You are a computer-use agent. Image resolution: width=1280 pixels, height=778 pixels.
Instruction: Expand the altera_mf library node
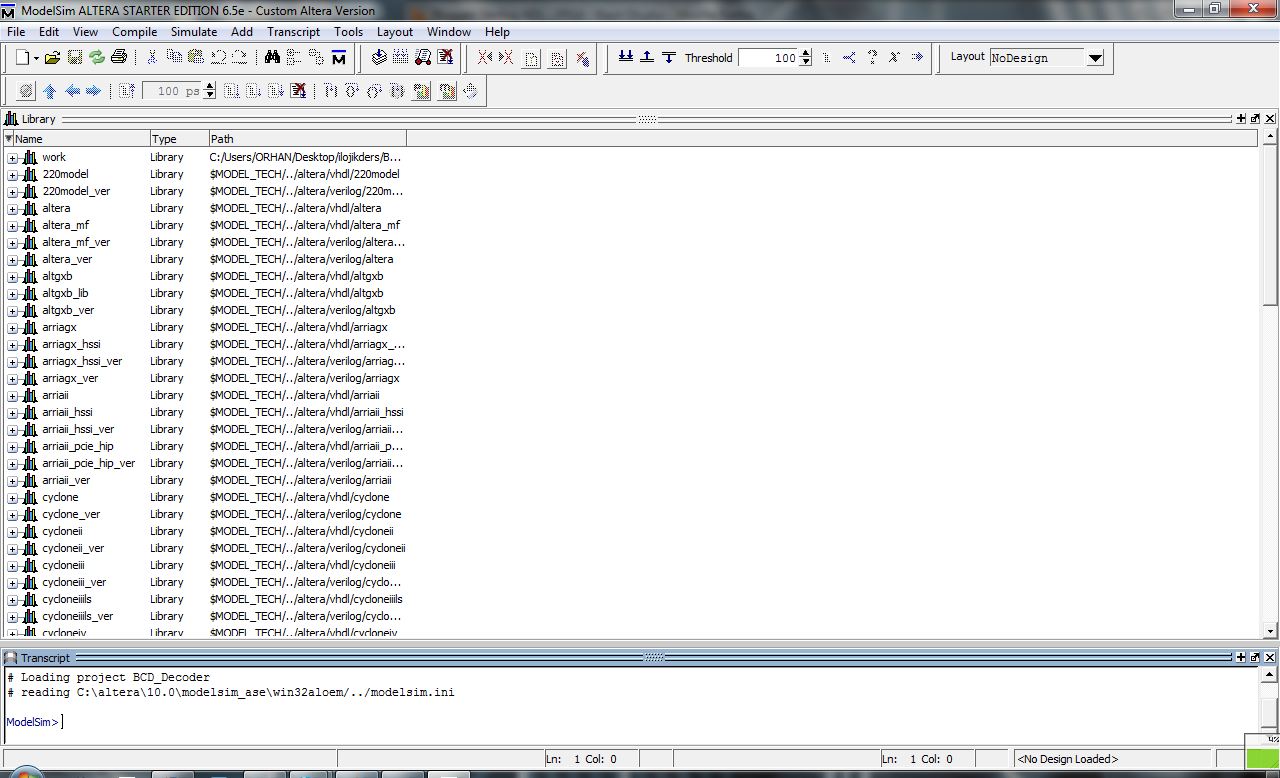pos(12,226)
